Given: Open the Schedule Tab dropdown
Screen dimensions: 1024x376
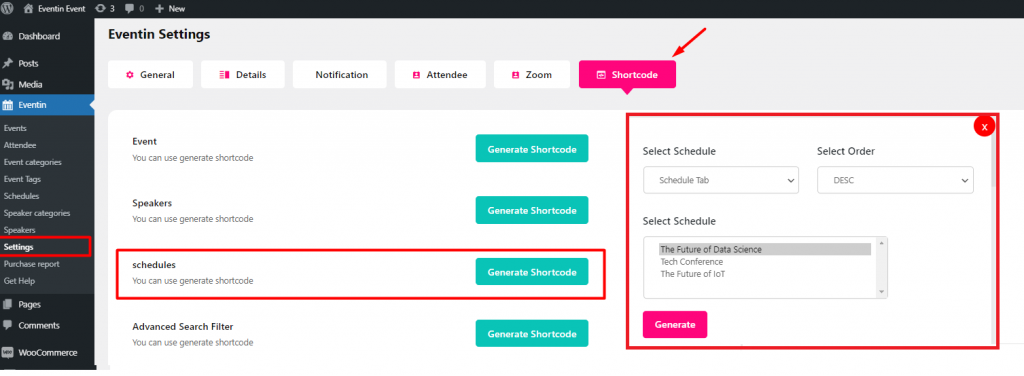Looking at the screenshot, I should click(720, 180).
